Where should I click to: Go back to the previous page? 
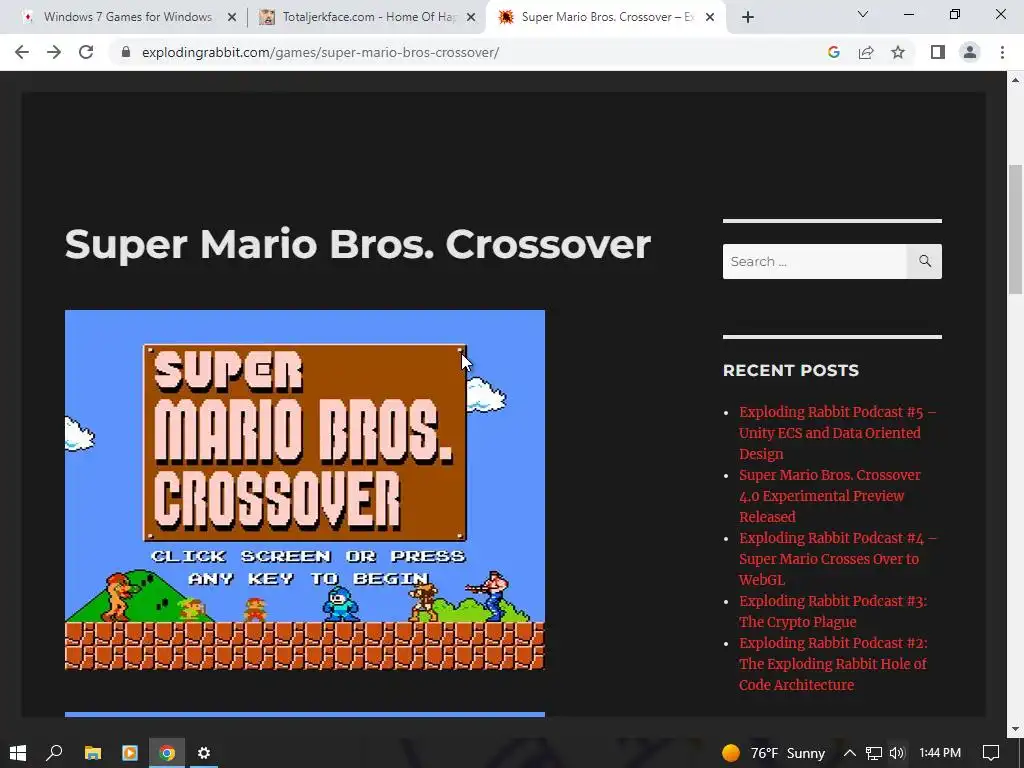pyautogui.click(x=22, y=52)
